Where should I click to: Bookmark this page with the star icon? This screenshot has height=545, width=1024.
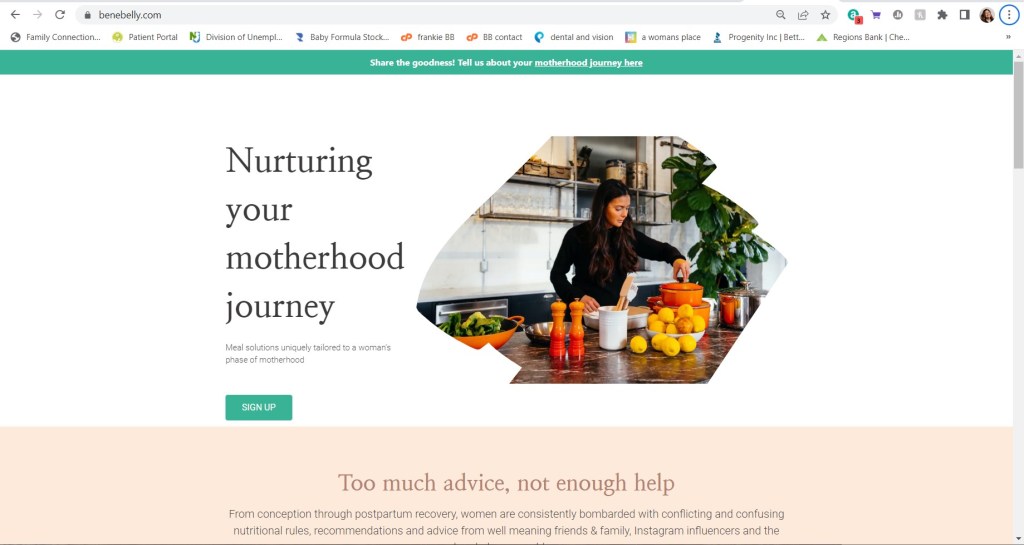click(825, 15)
